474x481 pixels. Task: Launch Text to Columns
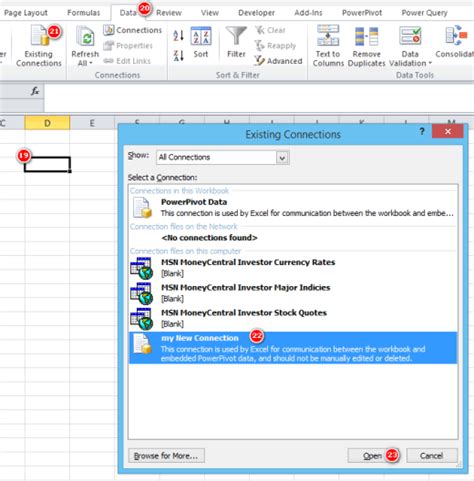coord(328,46)
